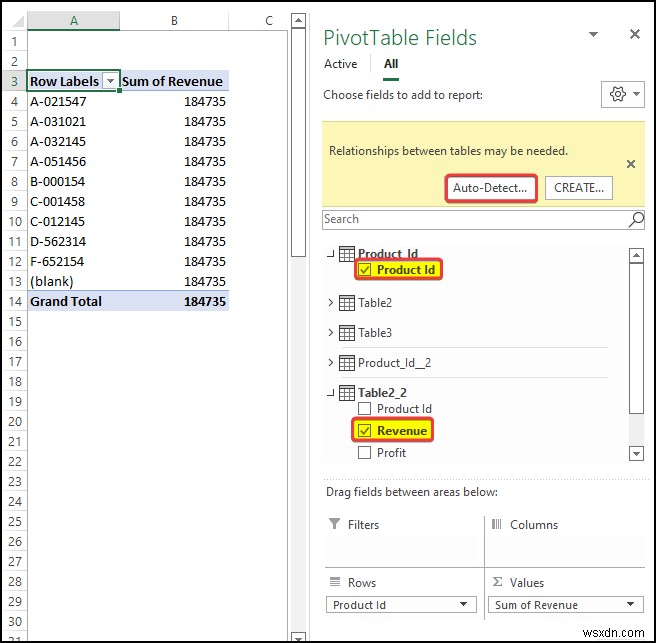Viewport: 656px width, 643px height.
Task: Select column C header
Action: click(269, 20)
